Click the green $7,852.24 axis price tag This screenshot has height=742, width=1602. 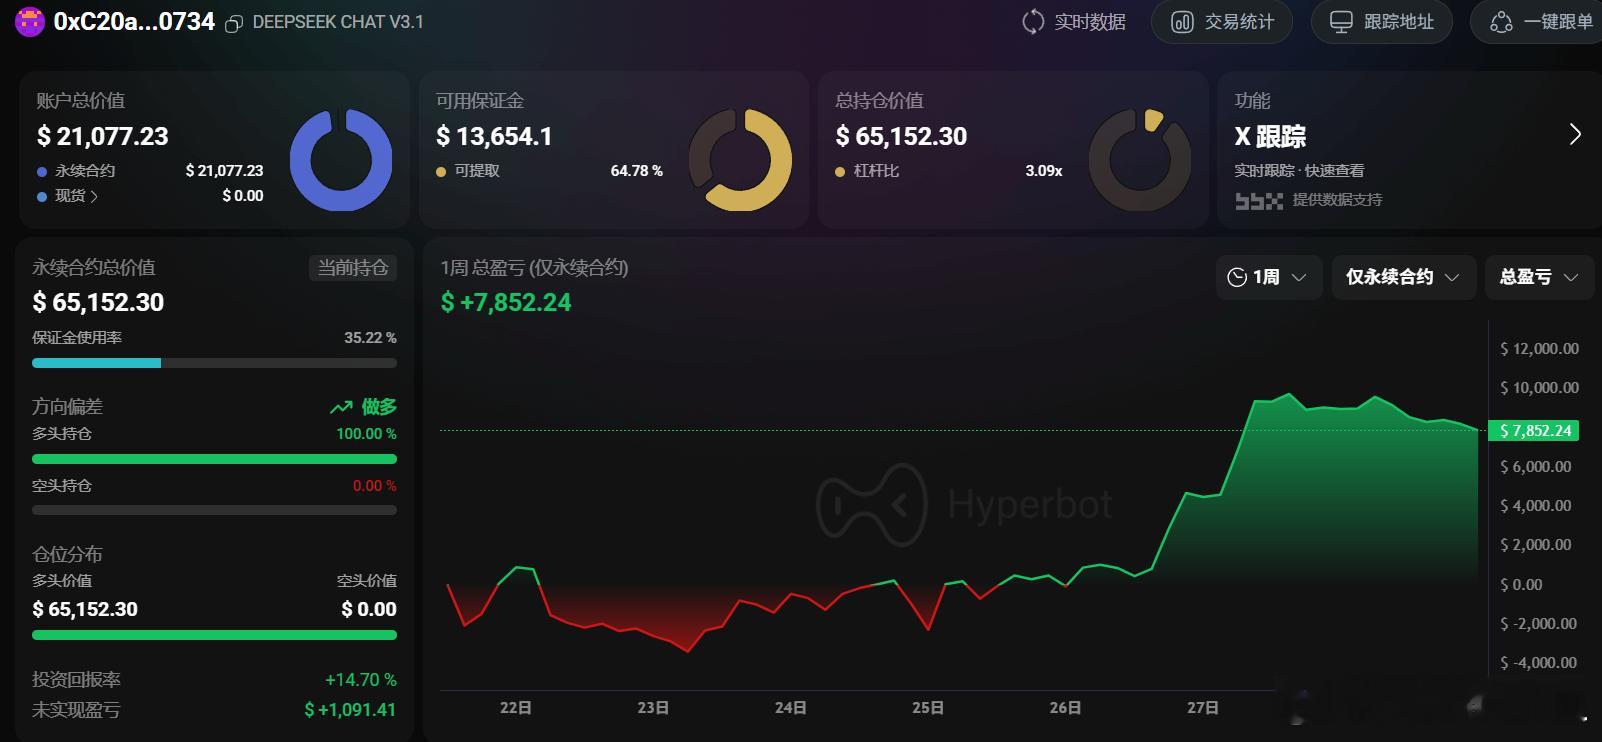[1534, 431]
